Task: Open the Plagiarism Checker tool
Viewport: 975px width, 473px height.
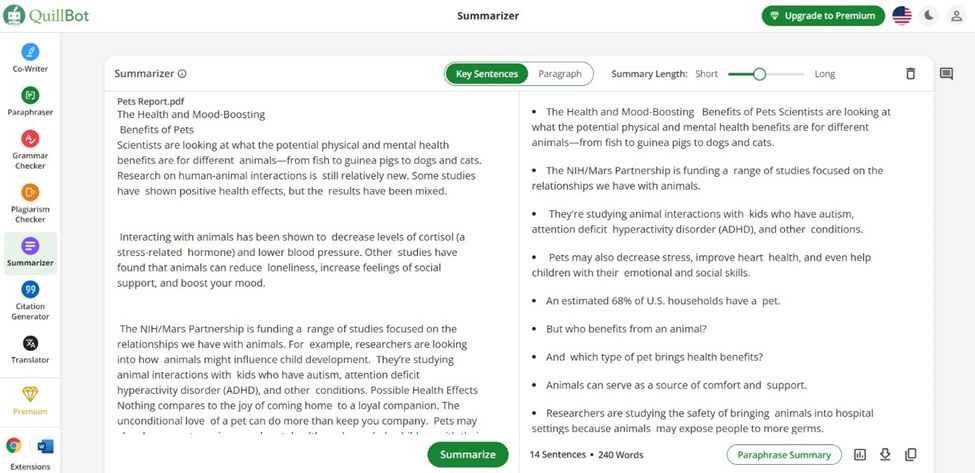Action: tap(30, 203)
